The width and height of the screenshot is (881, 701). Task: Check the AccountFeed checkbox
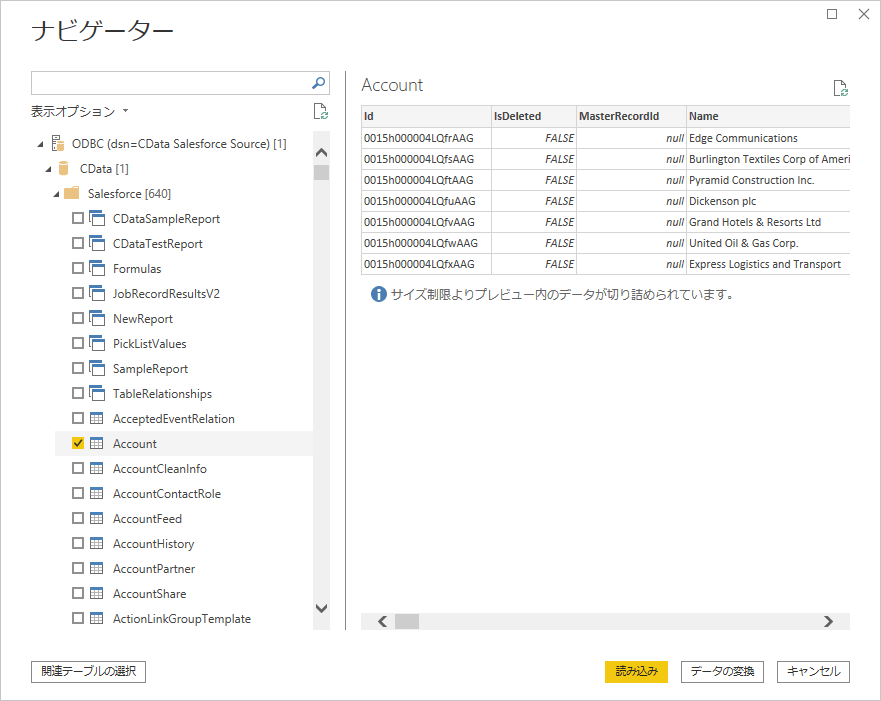[78, 519]
